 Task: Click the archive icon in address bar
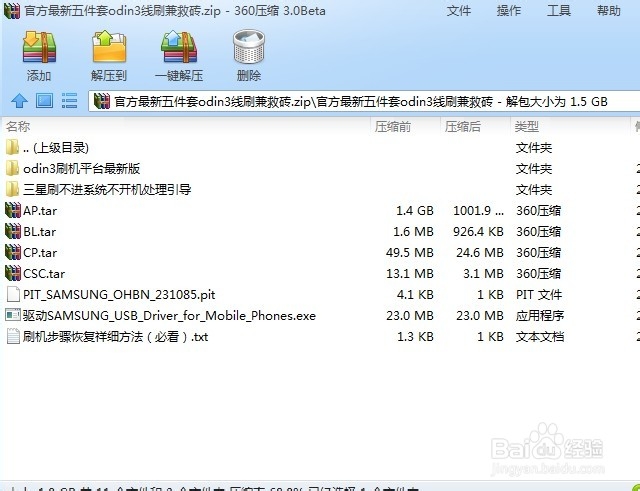[x=102, y=101]
